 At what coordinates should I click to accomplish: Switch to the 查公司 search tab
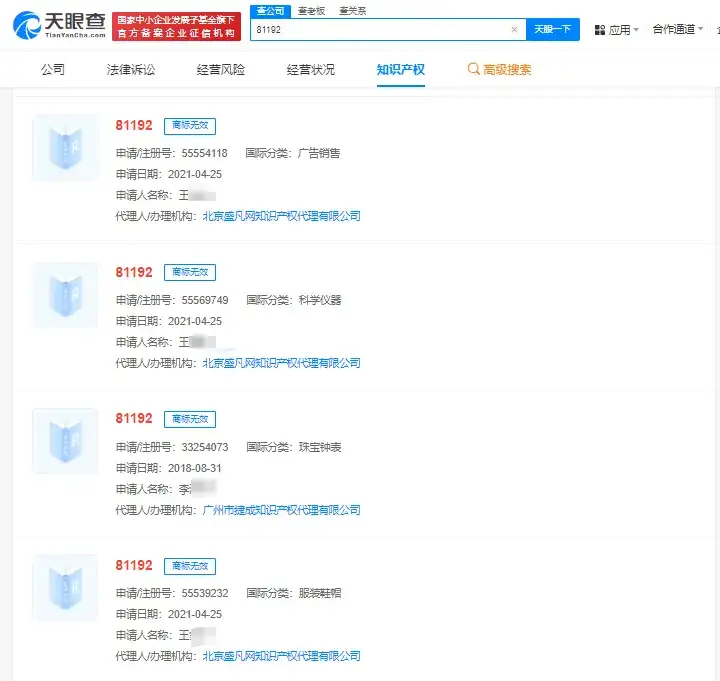point(270,11)
